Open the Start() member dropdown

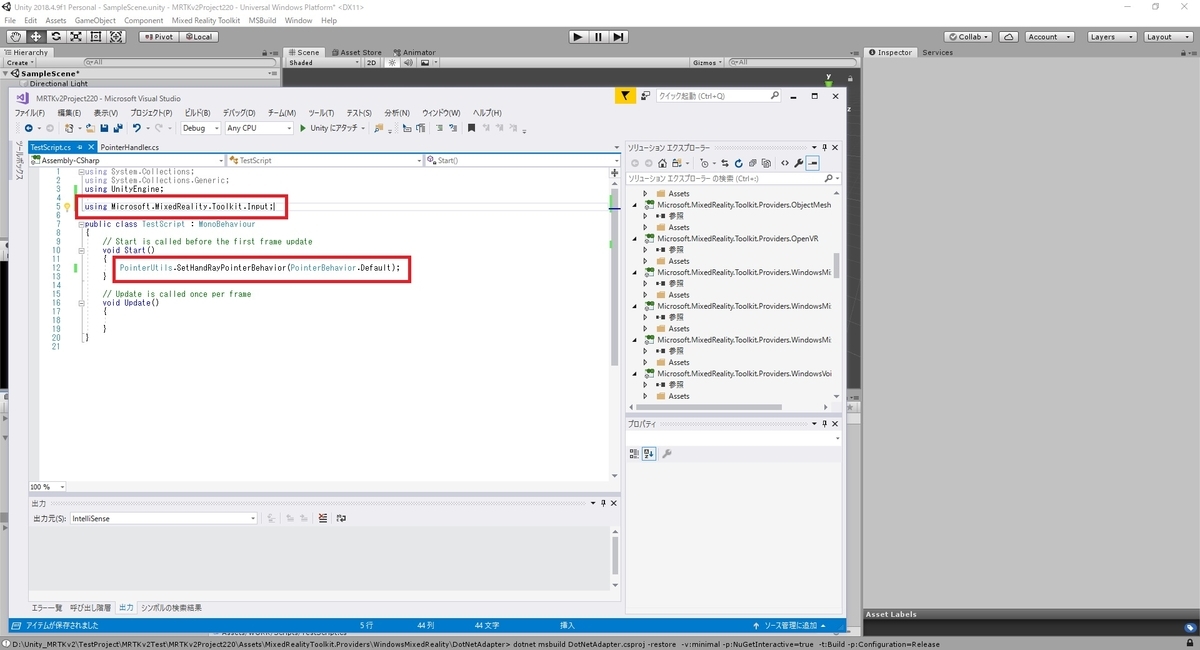click(x=521, y=160)
